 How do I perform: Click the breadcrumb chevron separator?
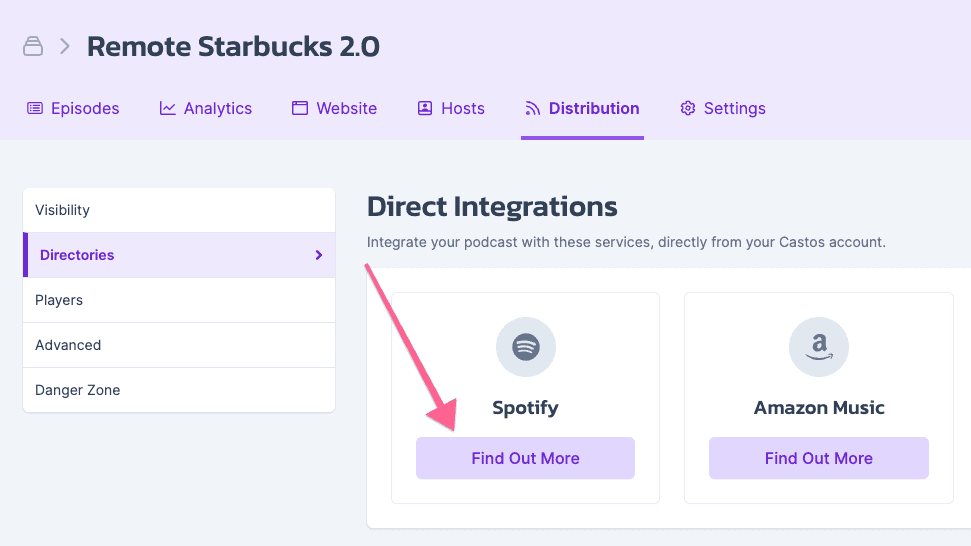pyautogui.click(x=64, y=46)
